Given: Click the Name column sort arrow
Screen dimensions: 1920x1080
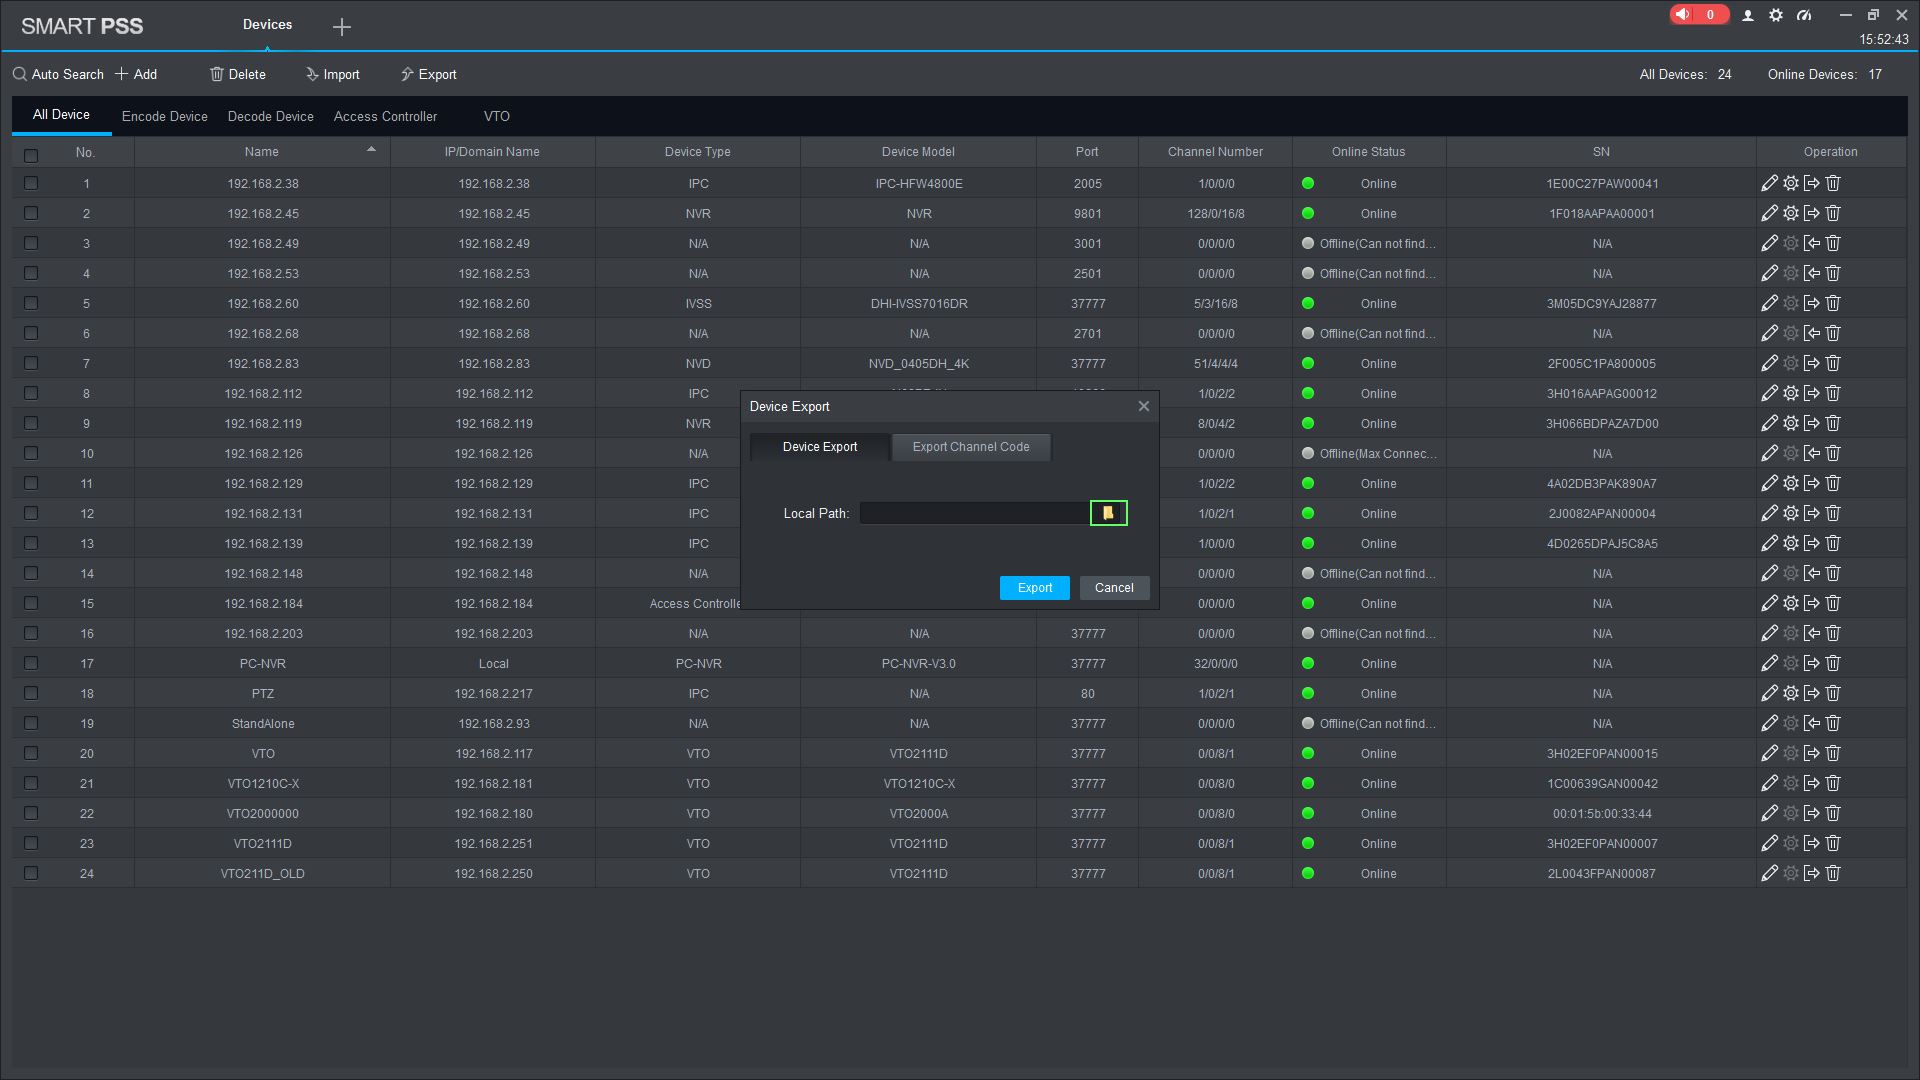Looking at the screenshot, I should [371, 150].
